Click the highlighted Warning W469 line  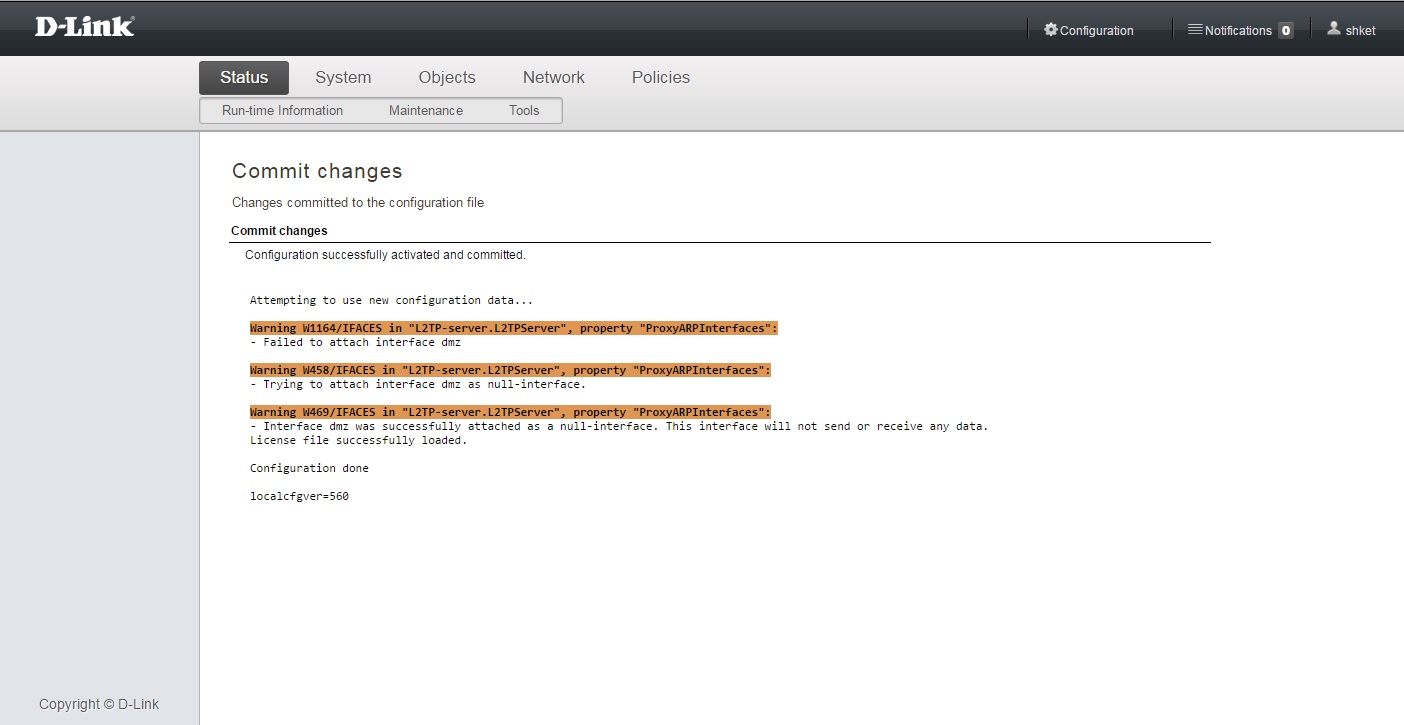click(x=510, y=412)
